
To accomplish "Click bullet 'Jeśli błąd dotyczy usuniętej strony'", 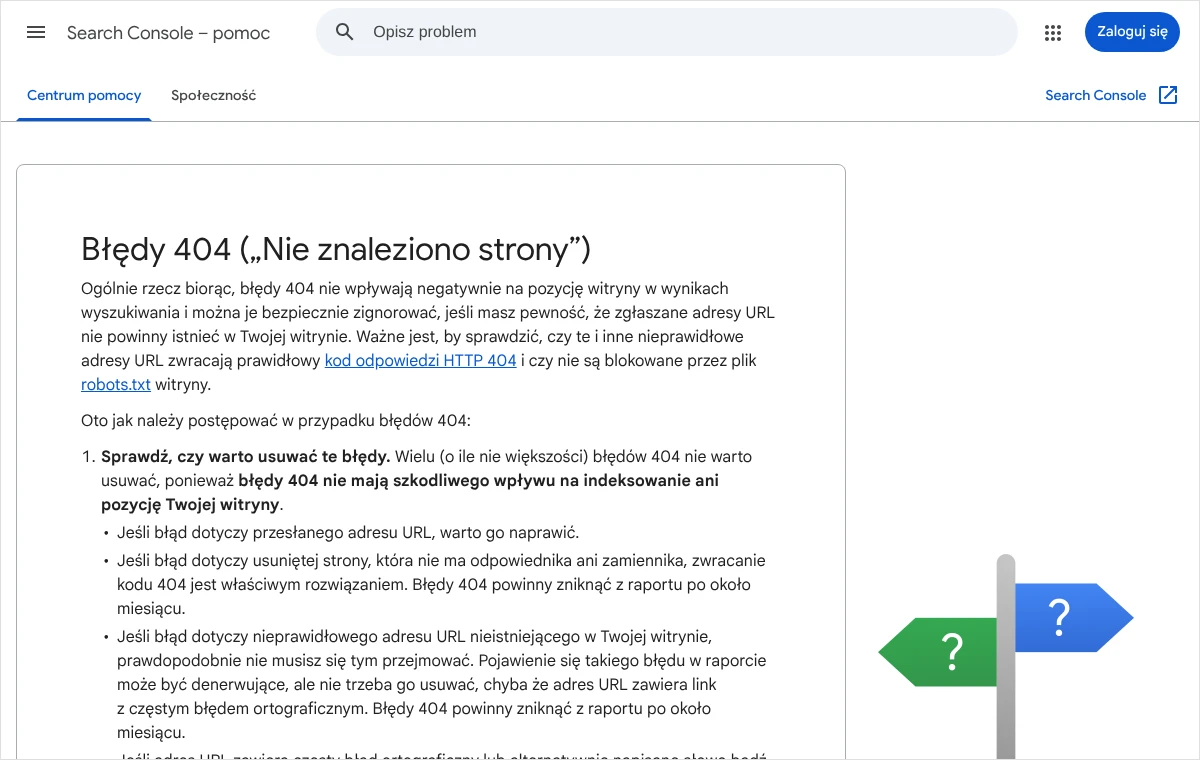I will point(441,585).
